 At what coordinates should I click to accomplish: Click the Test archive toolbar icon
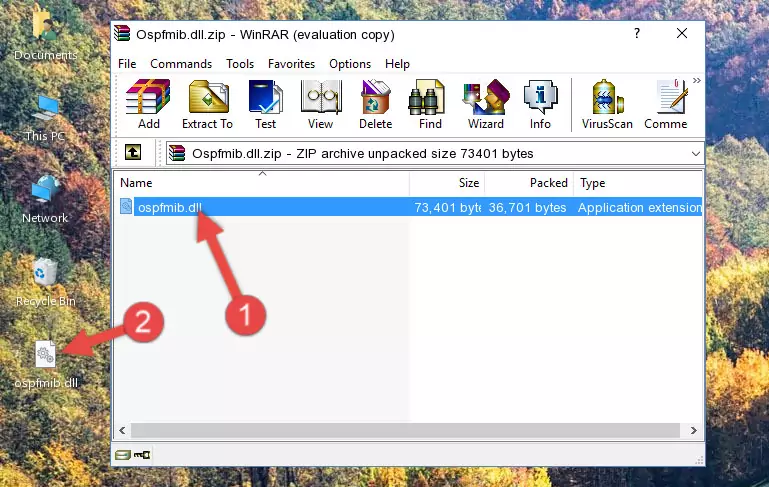[265, 104]
